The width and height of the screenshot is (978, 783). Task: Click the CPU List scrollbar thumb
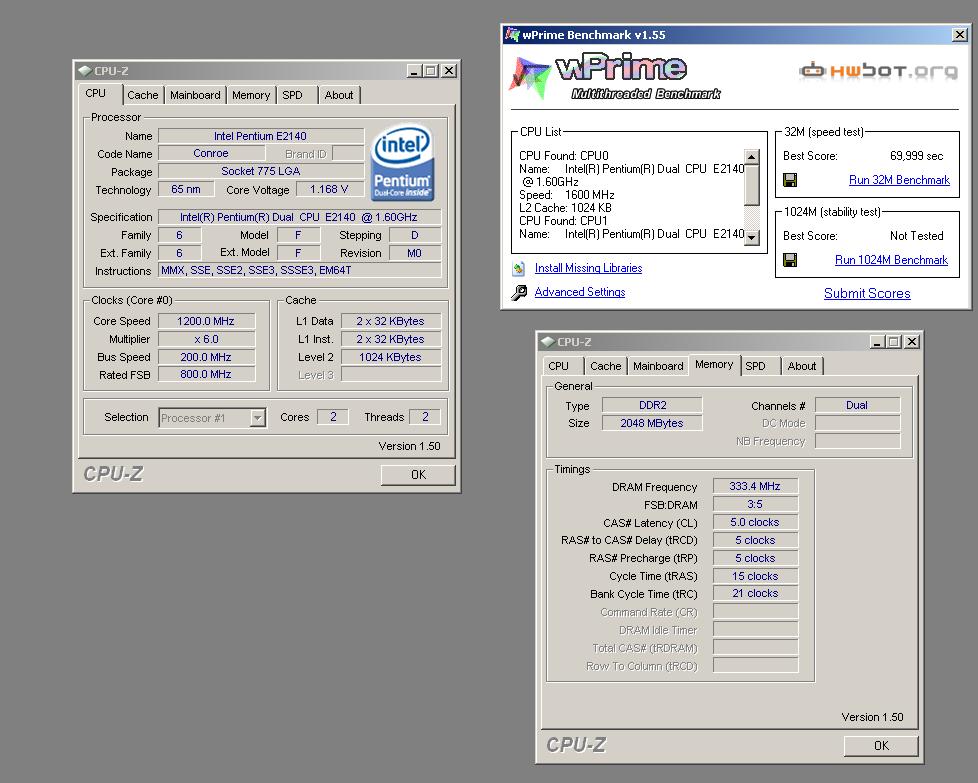(752, 185)
